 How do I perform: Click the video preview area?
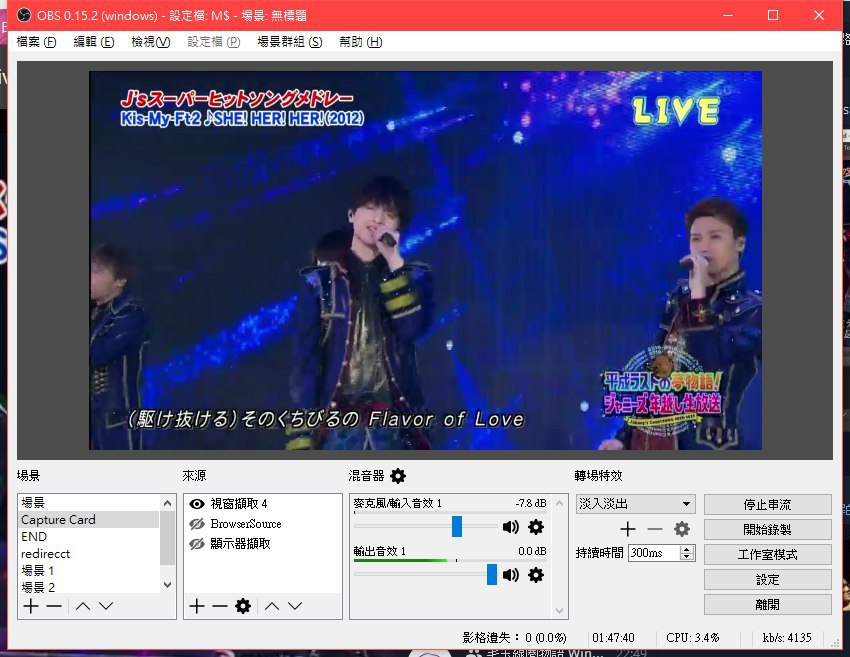(426, 260)
